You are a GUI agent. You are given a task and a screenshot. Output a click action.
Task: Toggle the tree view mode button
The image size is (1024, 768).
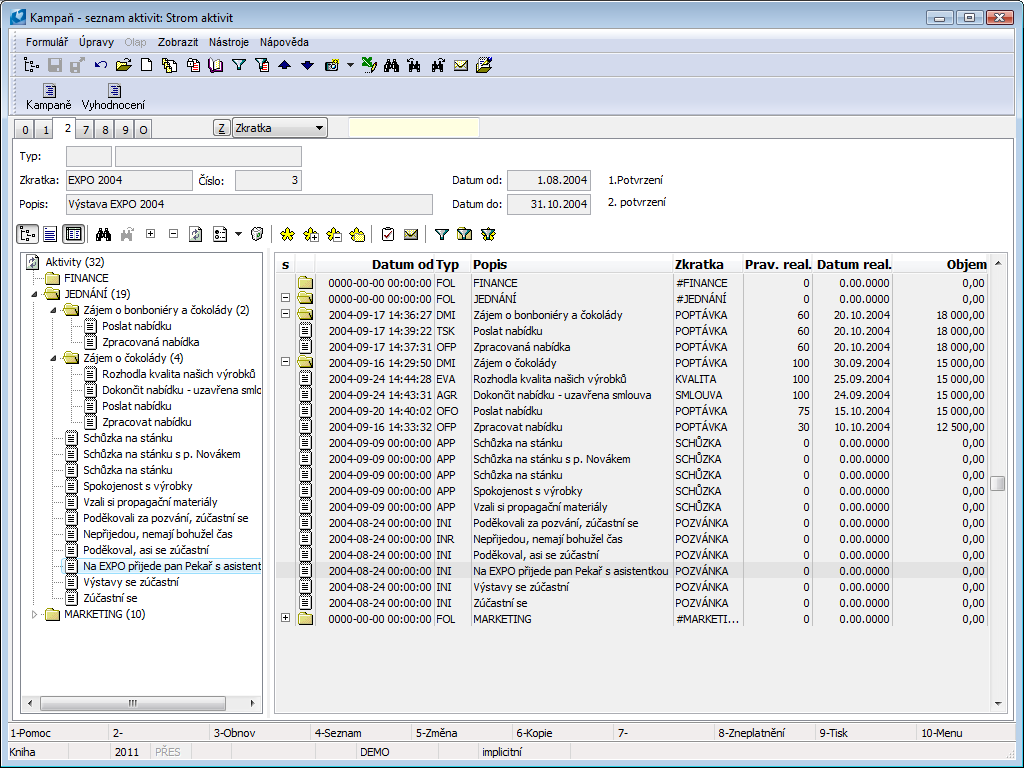(x=28, y=234)
